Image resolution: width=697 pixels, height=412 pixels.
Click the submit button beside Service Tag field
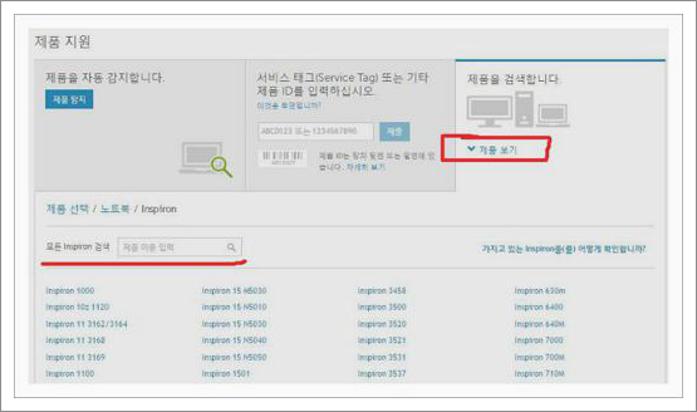click(x=394, y=132)
